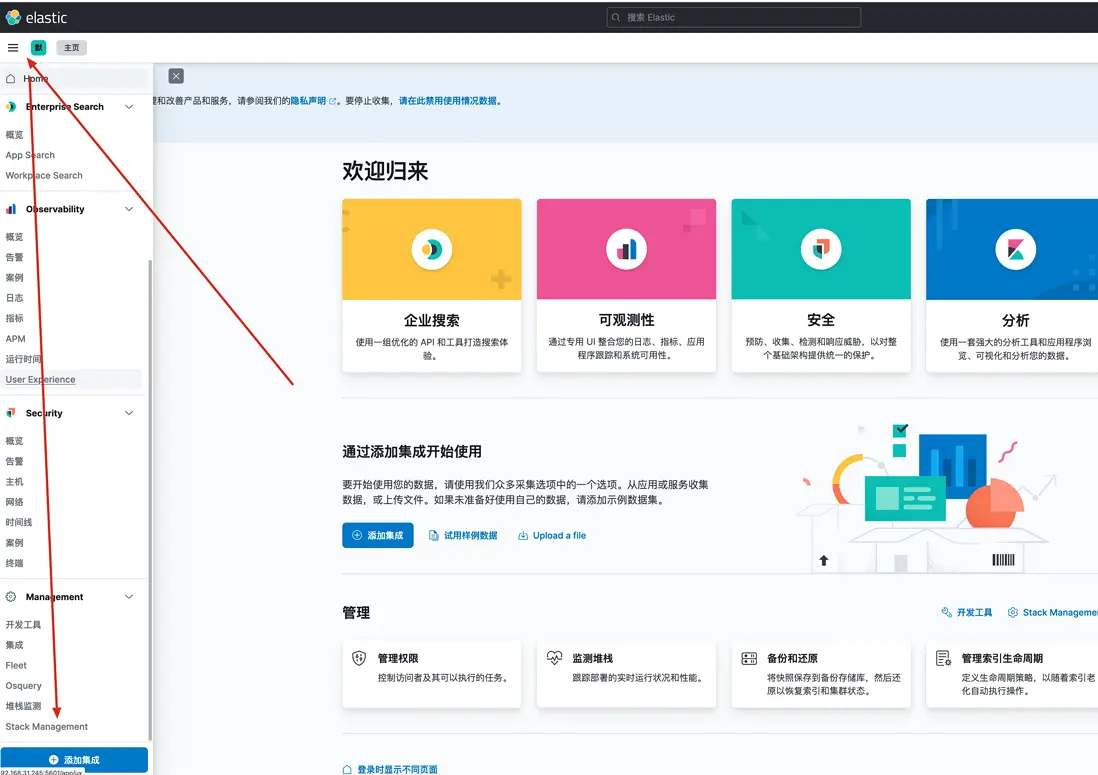Open the 隐私声明 link
The image size is (1098, 775).
coord(313,101)
